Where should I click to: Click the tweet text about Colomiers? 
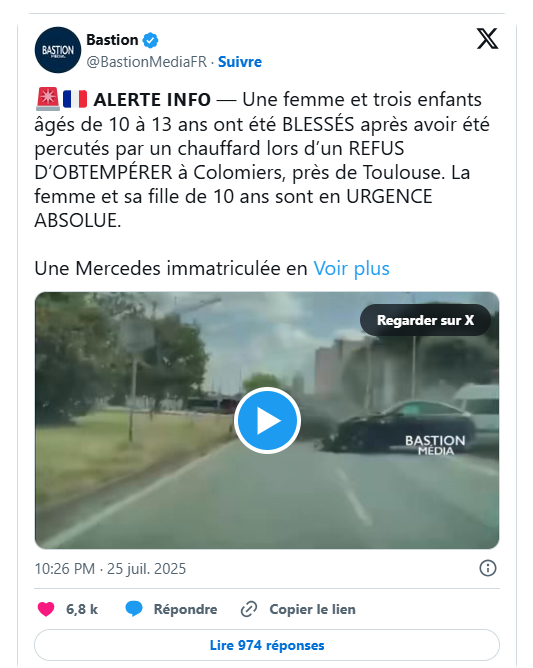click(262, 160)
